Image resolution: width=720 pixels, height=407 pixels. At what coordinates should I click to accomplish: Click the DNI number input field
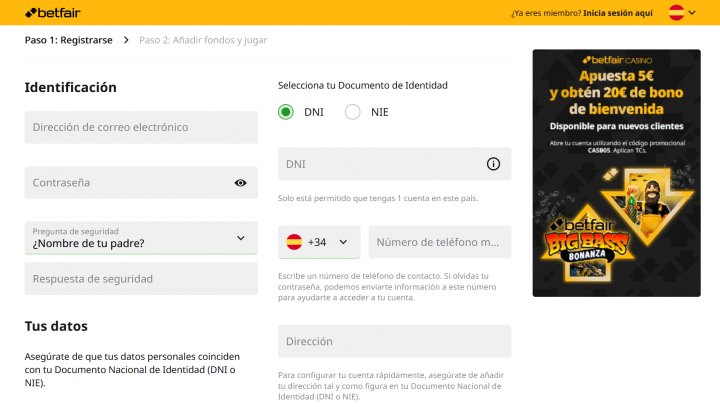point(394,164)
